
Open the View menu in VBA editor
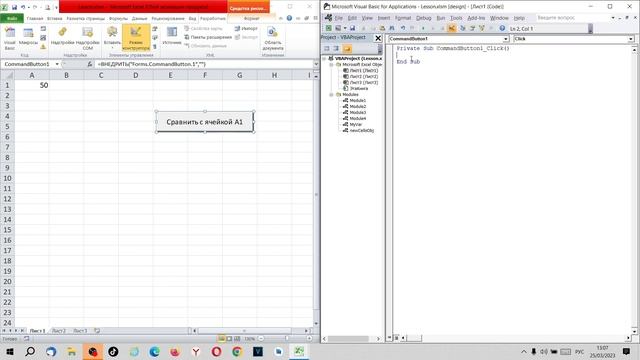[367, 18]
